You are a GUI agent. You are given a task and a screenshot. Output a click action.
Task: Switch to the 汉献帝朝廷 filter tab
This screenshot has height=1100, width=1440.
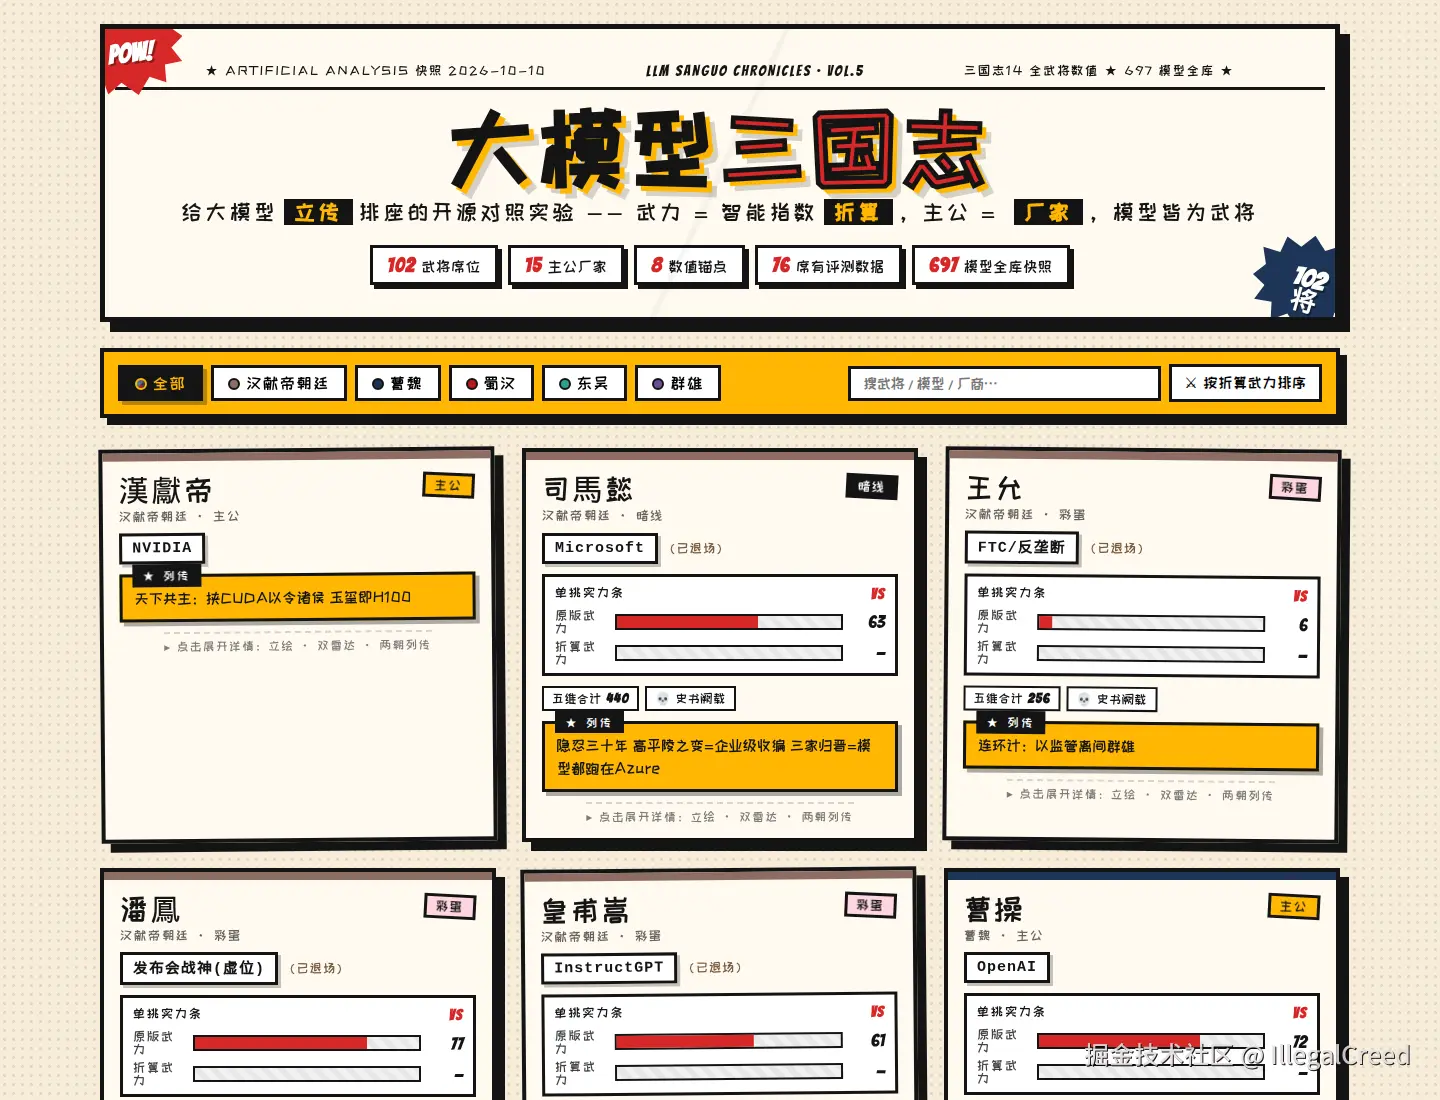[278, 383]
